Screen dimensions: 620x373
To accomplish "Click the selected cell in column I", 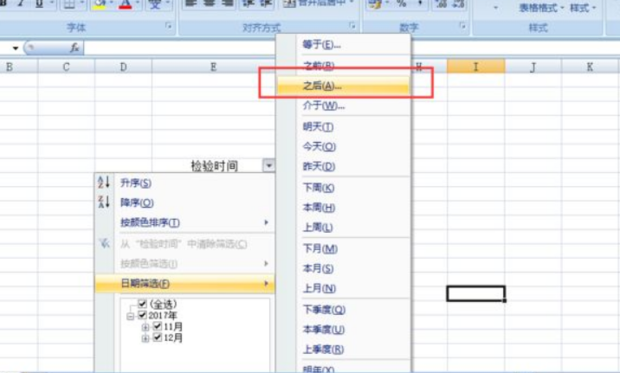I will pyautogui.click(x=476, y=293).
